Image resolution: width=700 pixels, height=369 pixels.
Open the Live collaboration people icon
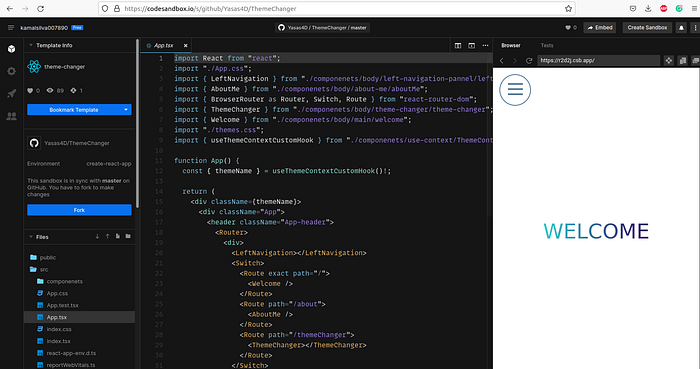point(12,116)
